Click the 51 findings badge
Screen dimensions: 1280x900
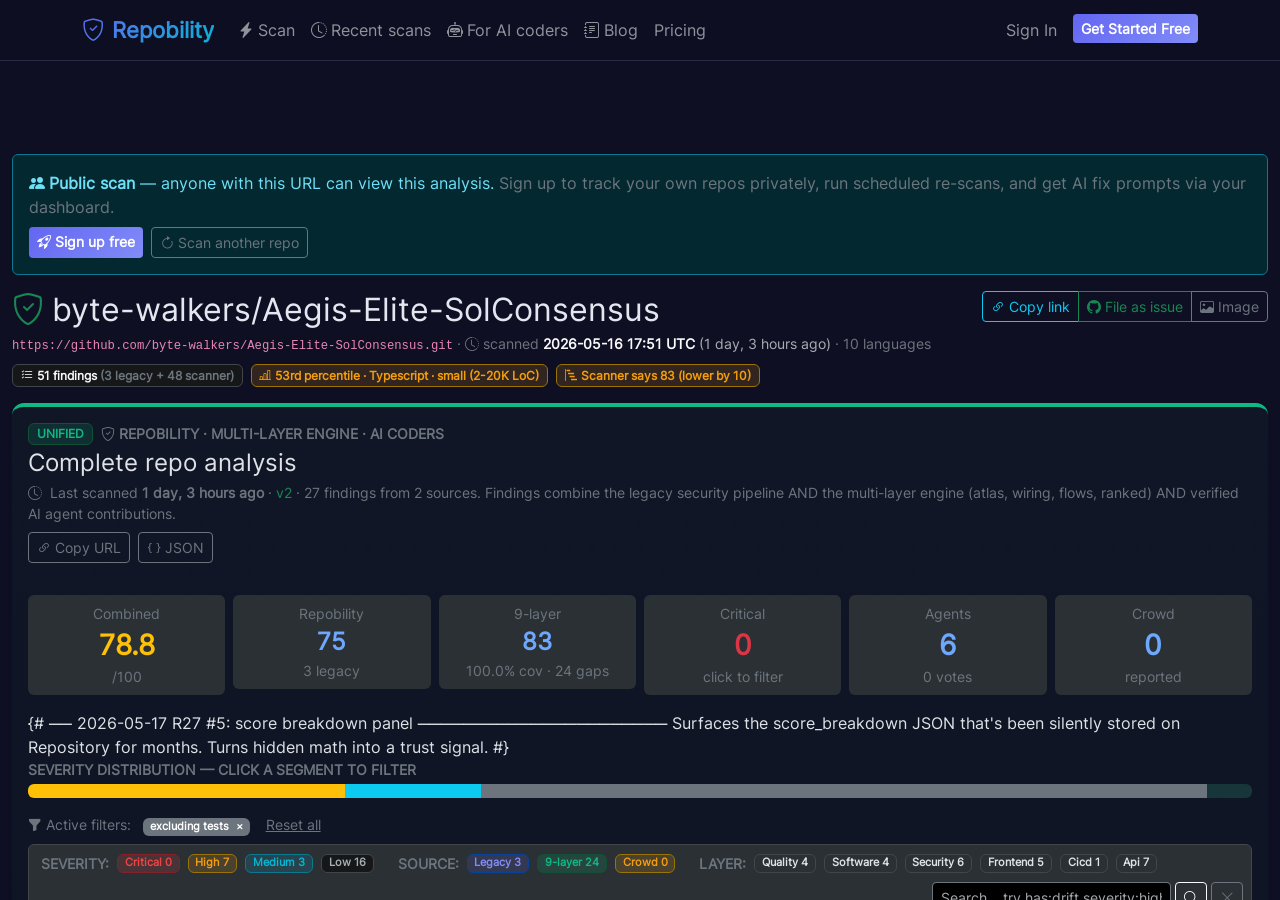(127, 375)
